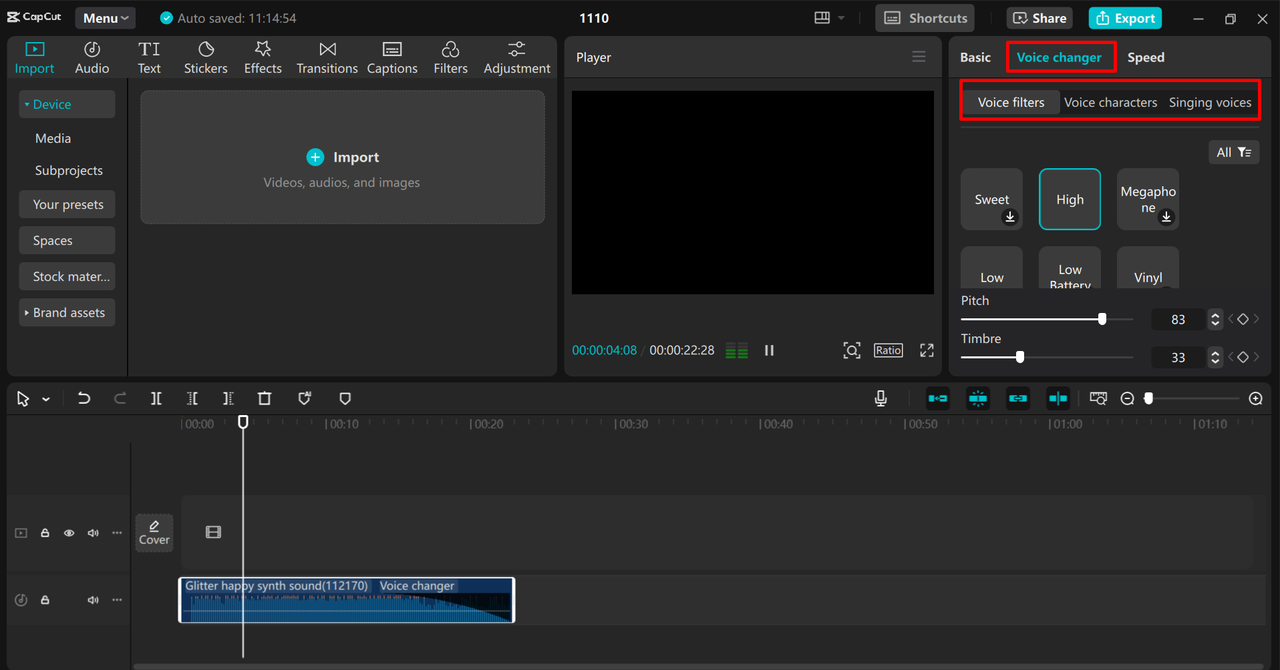Open player fullscreen view

(927, 350)
